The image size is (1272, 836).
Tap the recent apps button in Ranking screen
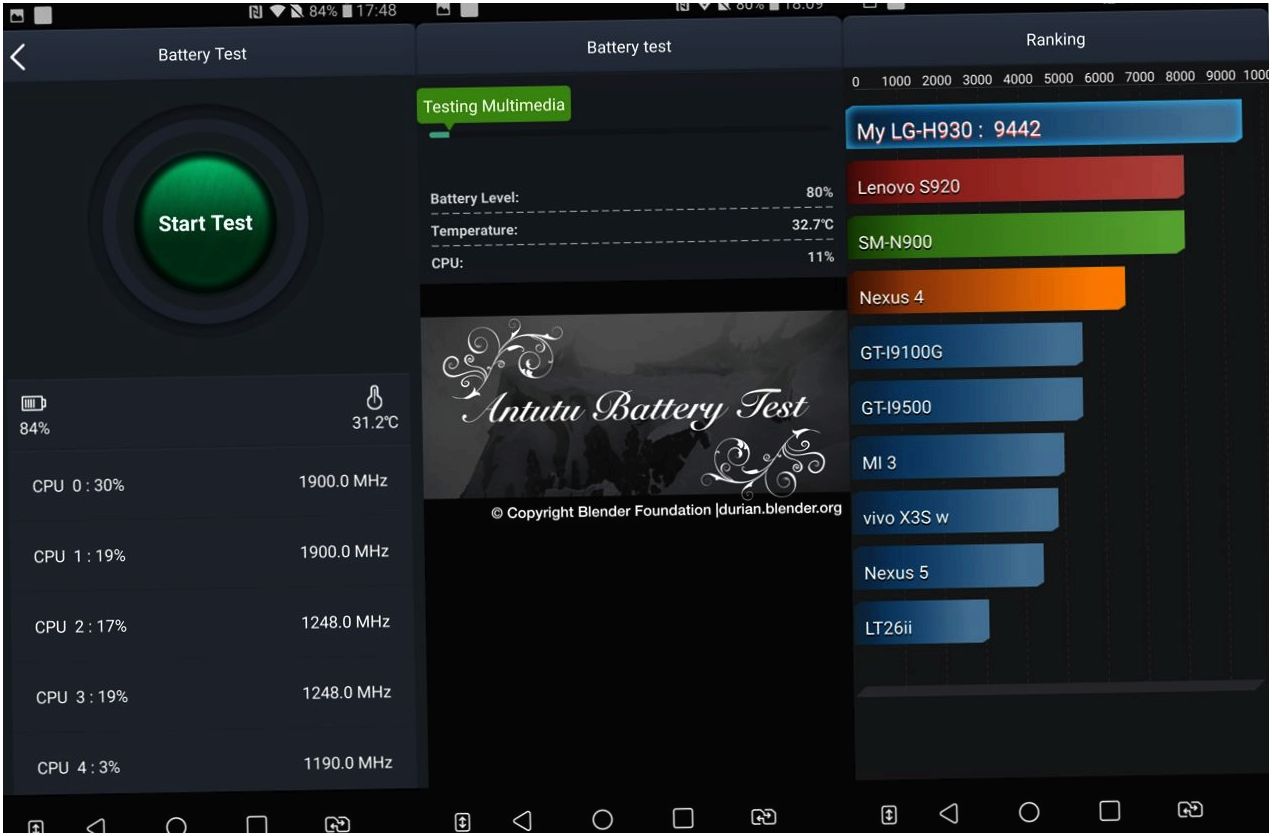click(1109, 810)
